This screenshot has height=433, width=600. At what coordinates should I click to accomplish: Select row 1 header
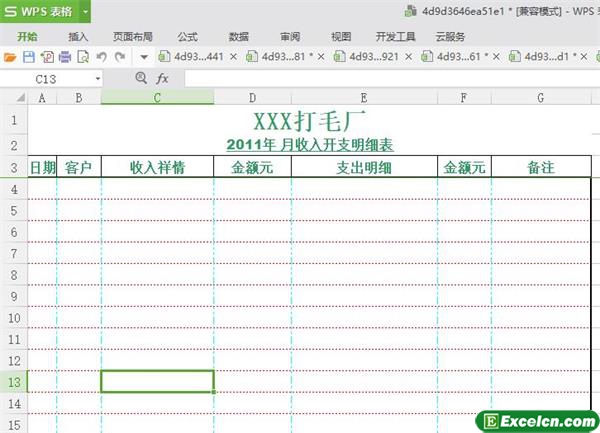coord(14,120)
